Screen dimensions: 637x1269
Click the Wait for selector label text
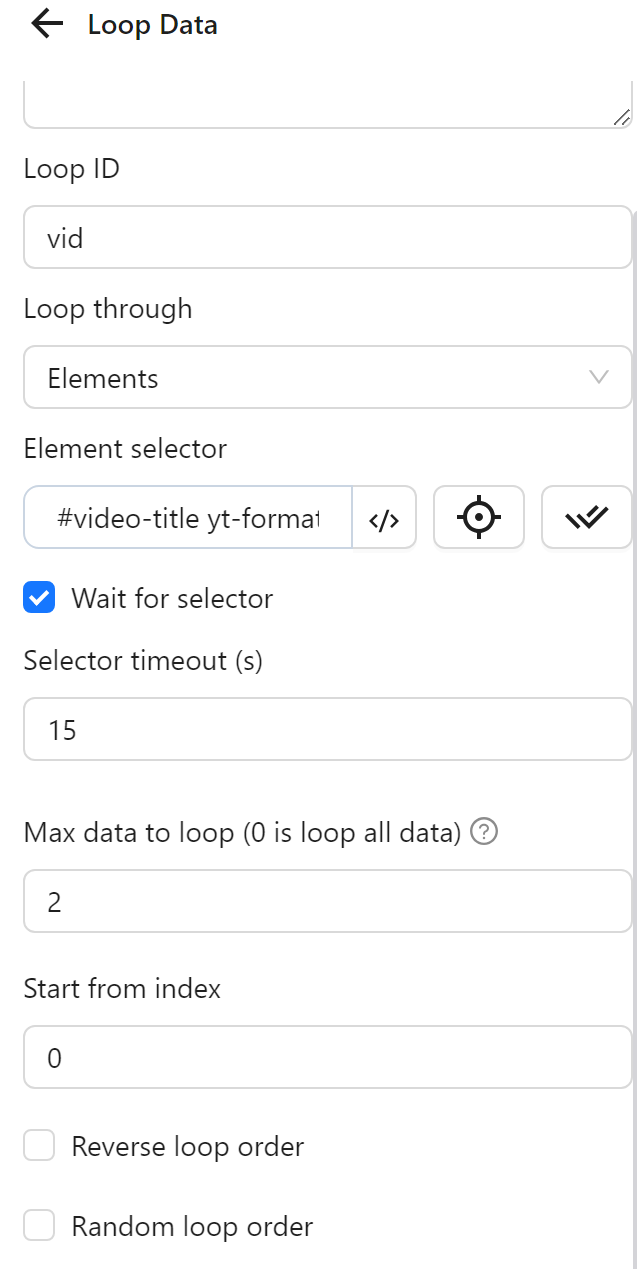coord(172,598)
